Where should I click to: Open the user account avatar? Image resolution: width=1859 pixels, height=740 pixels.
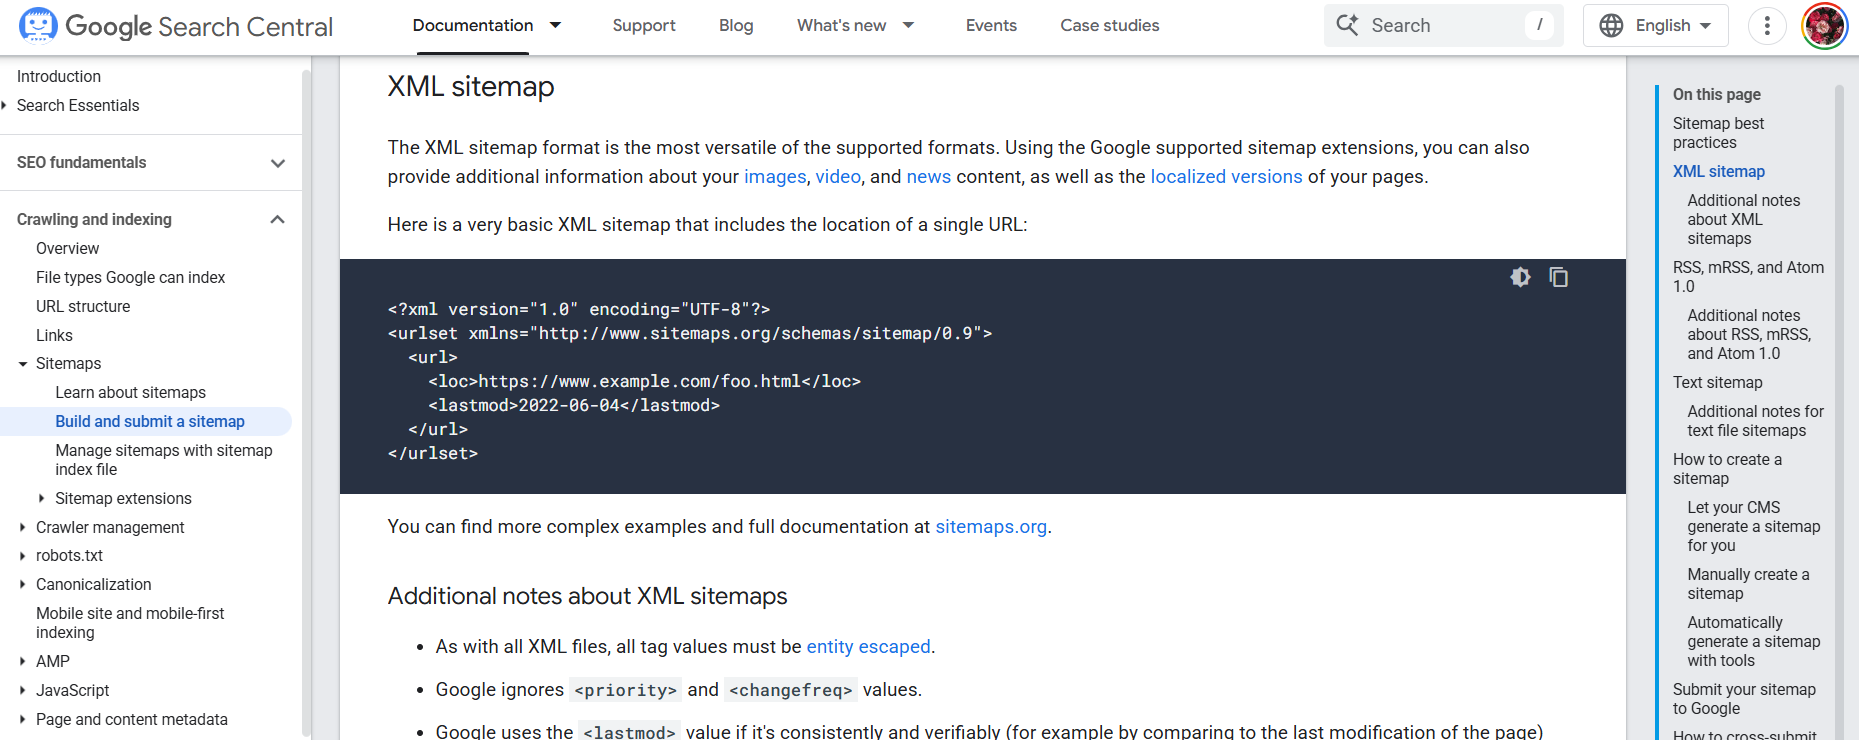(1824, 26)
